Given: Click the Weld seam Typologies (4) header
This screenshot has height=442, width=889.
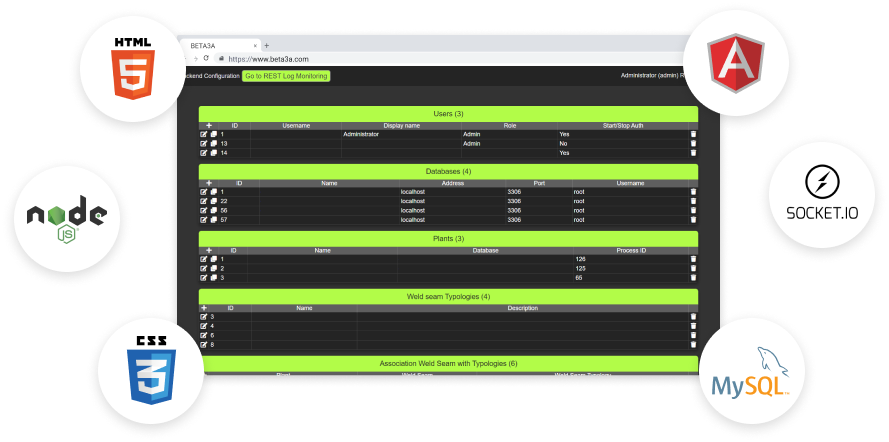Looking at the screenshot, I should (x=448, y=296).
